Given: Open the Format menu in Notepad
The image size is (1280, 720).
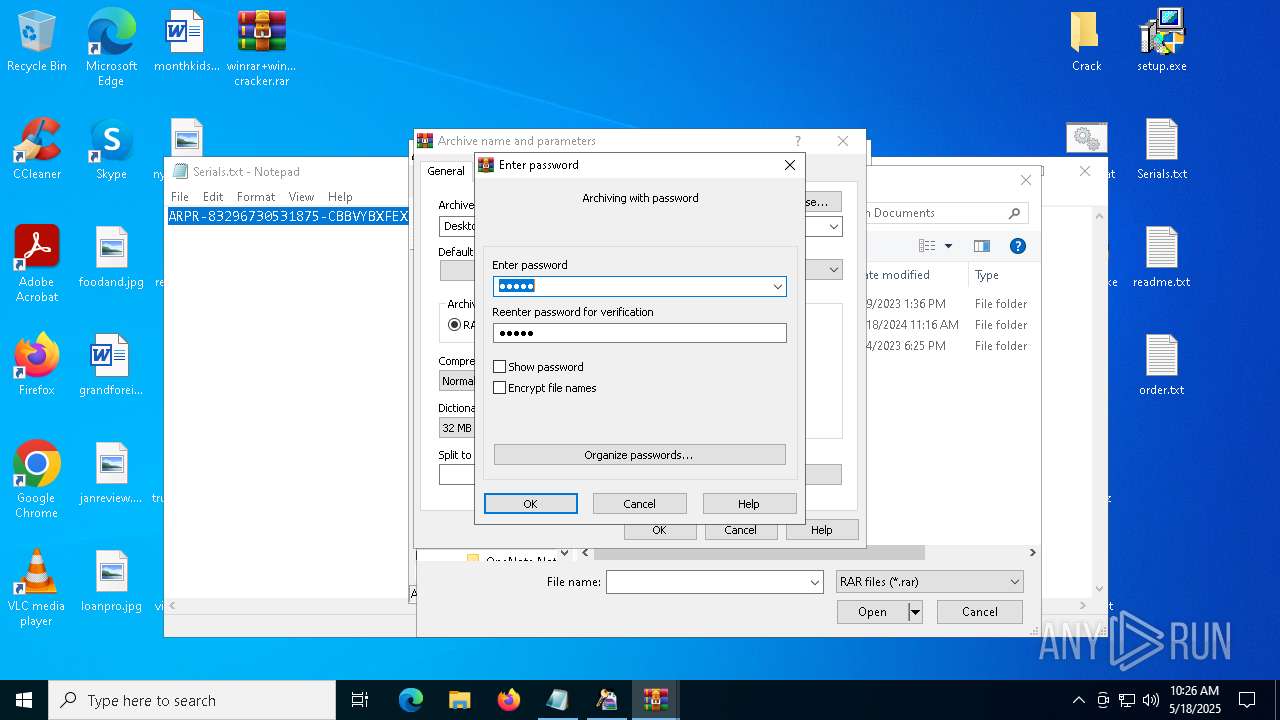Looking at the screenshot, I should click(x=256, y=197).
